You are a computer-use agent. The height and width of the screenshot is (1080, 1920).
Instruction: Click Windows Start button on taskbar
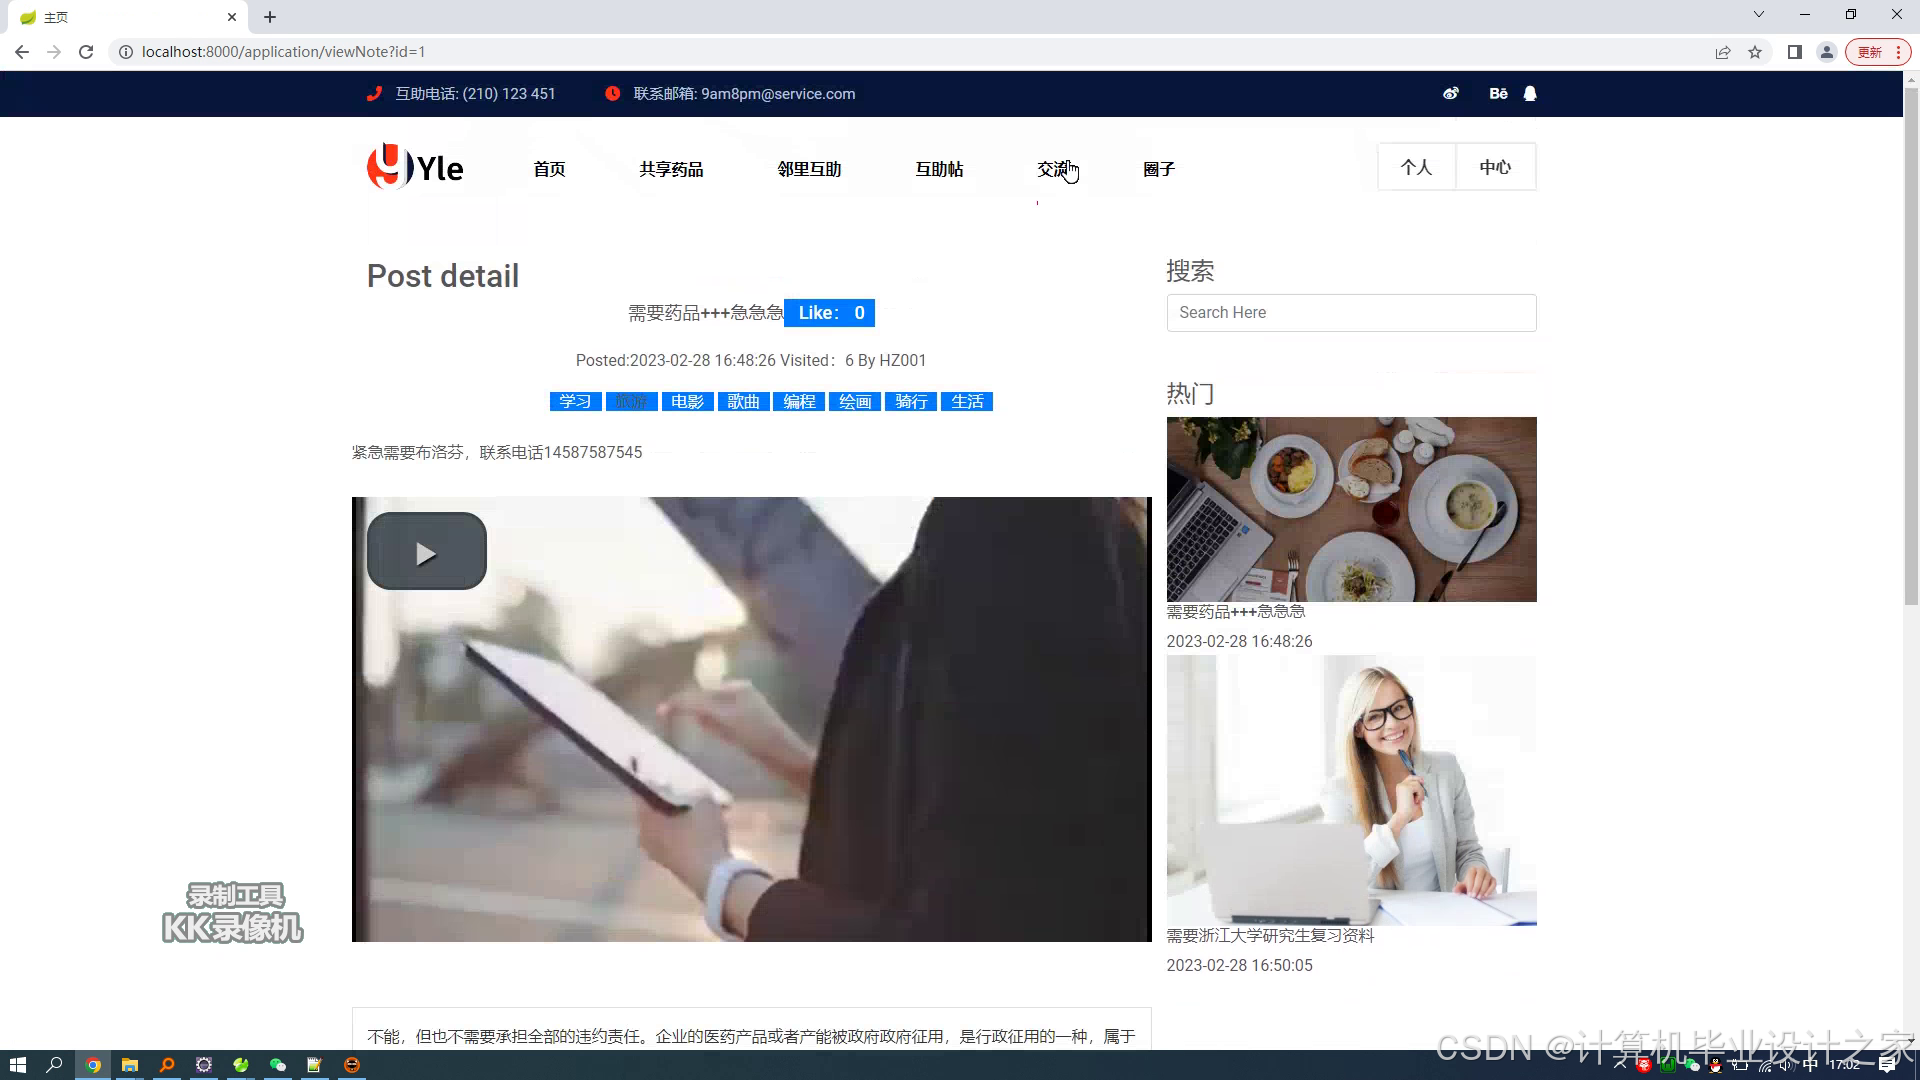coord(17,1065)
